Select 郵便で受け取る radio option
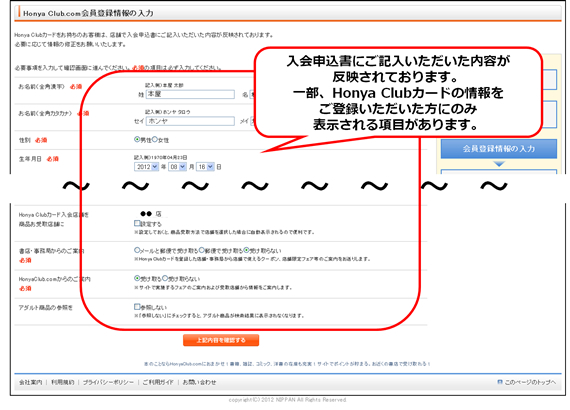570x410 pixels. [202, 250]
